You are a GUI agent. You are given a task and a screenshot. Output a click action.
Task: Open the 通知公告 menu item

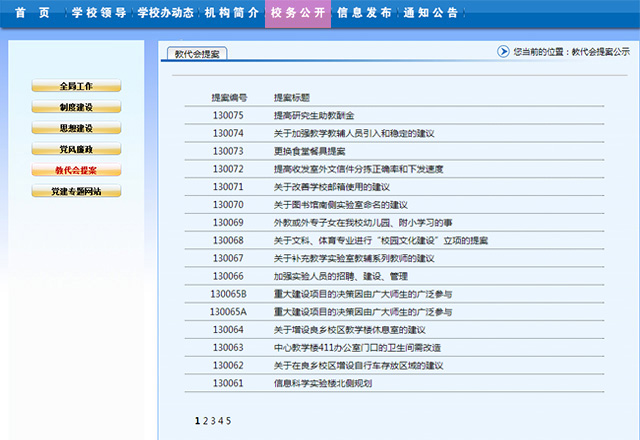tap(432, 13)
